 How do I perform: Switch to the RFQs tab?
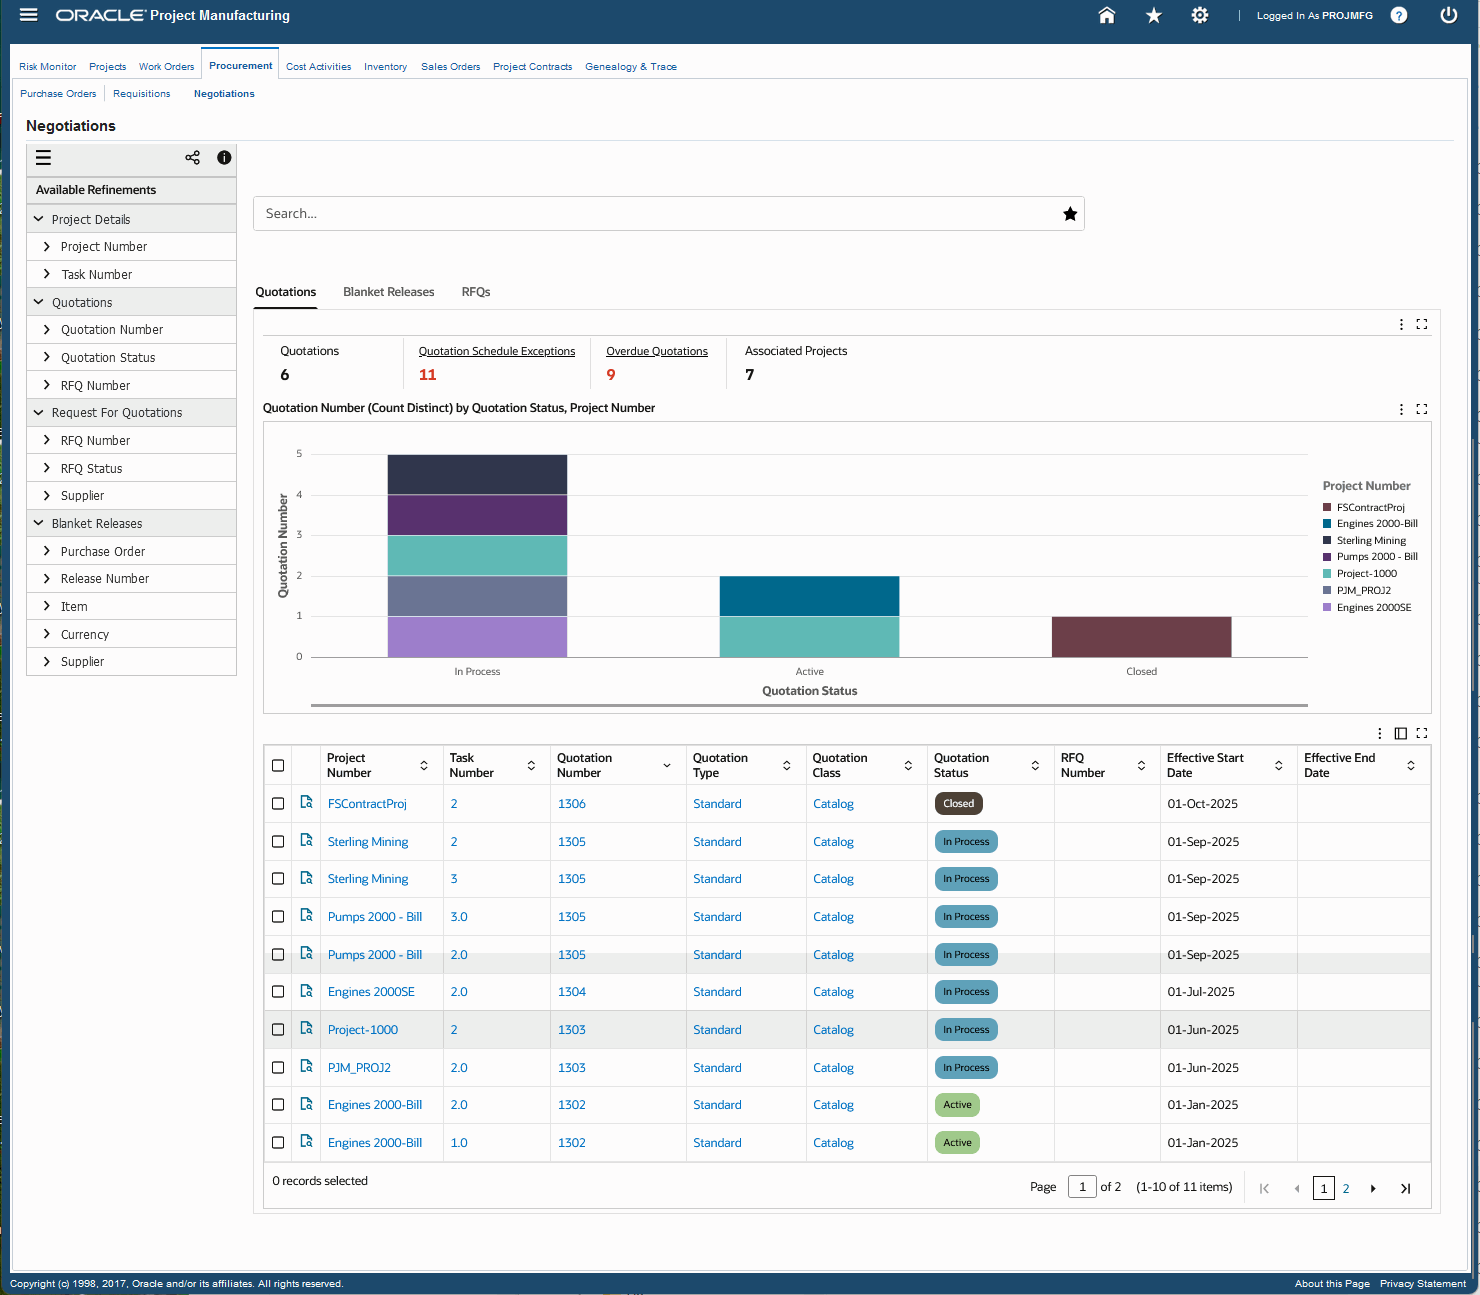click(x=476, y=292)
